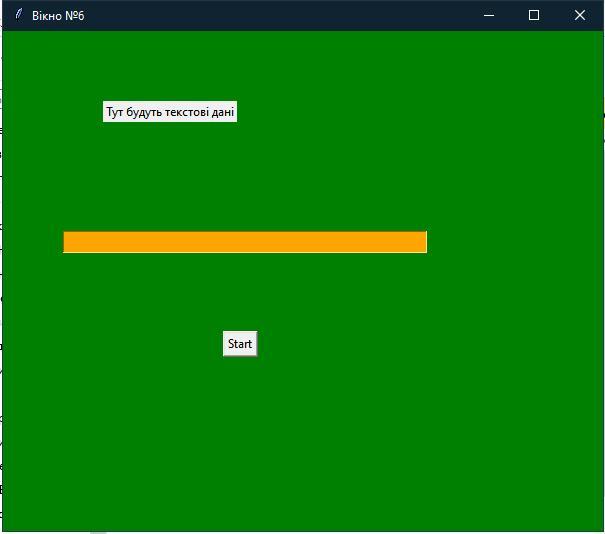Click green background above the text label
The height and width of the screenshot is (534, 605).
[x=170, y=65]
